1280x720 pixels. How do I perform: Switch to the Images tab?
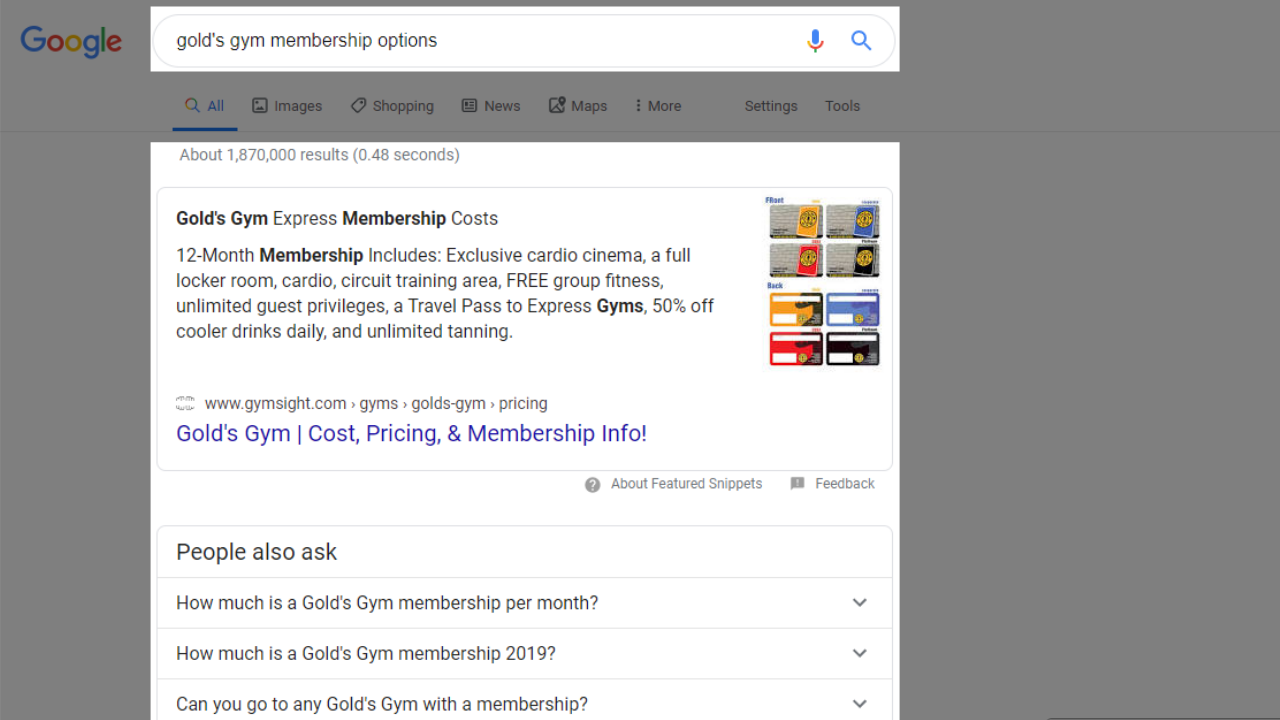(287, 106)
